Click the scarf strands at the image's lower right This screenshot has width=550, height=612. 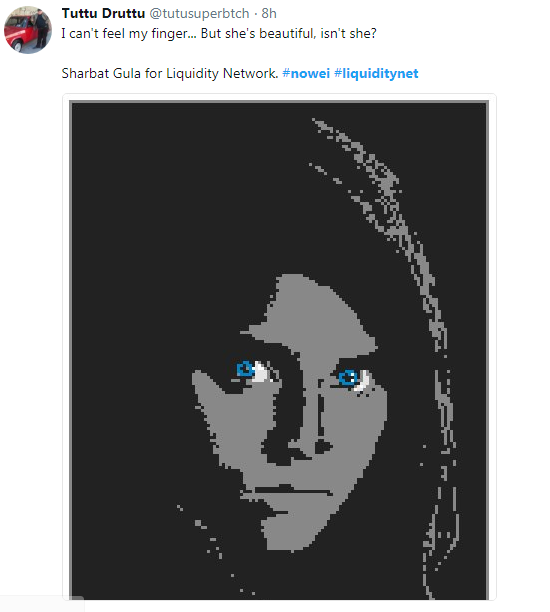point(441,539)
